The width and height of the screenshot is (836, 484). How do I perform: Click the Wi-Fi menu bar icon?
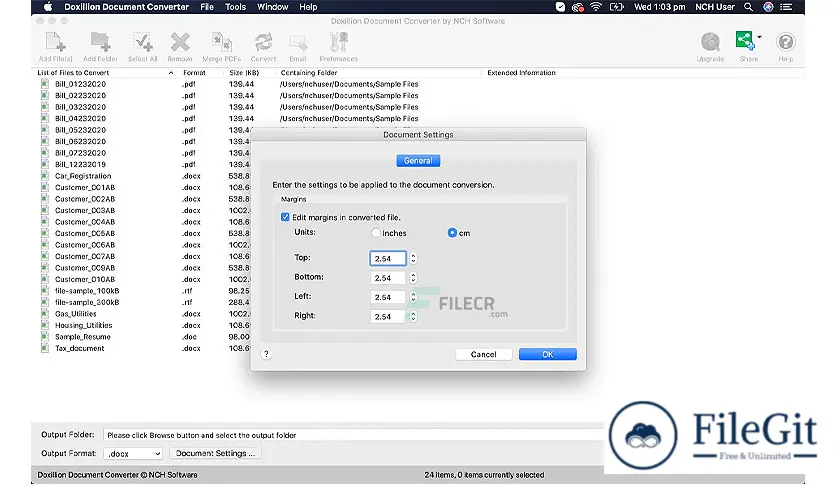click(596, 7)
